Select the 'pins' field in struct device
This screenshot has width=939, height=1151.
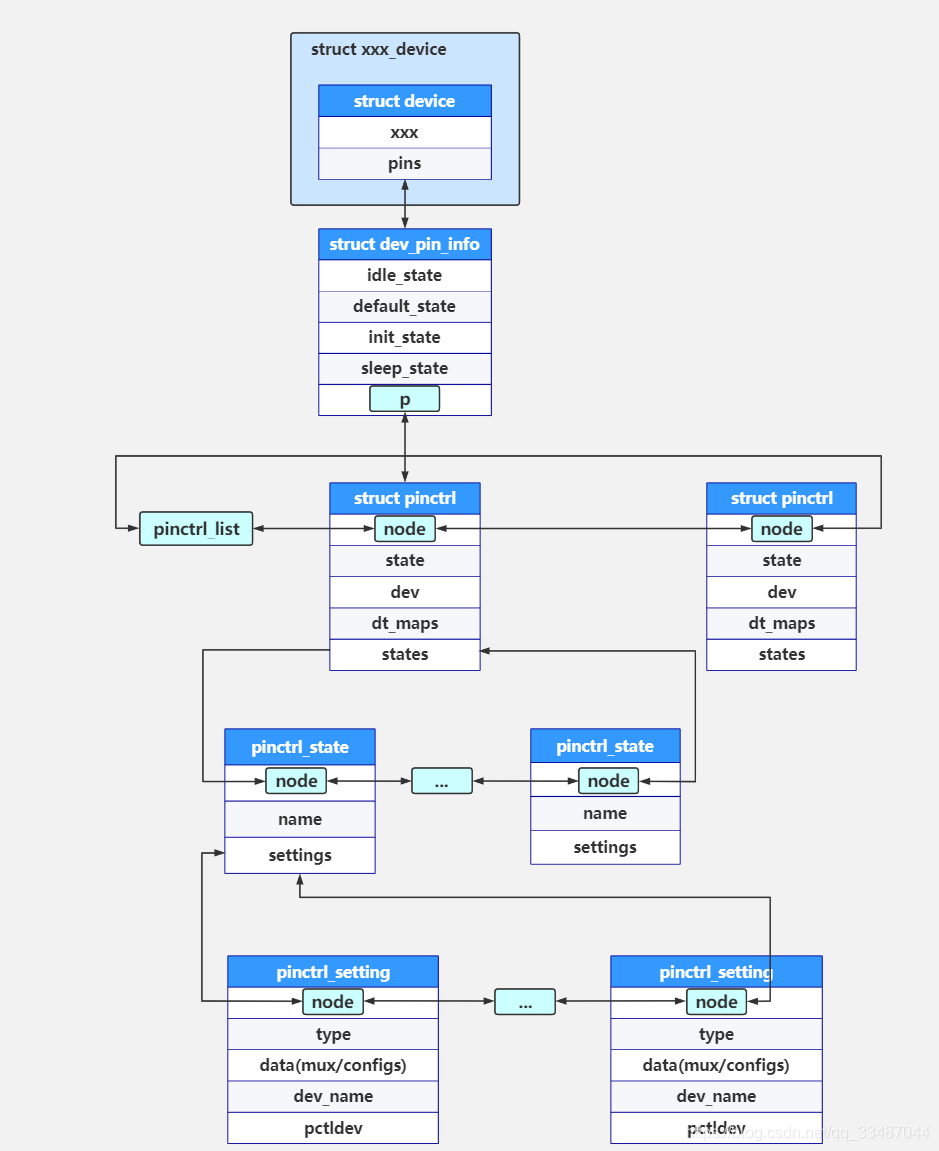point(405,164)
